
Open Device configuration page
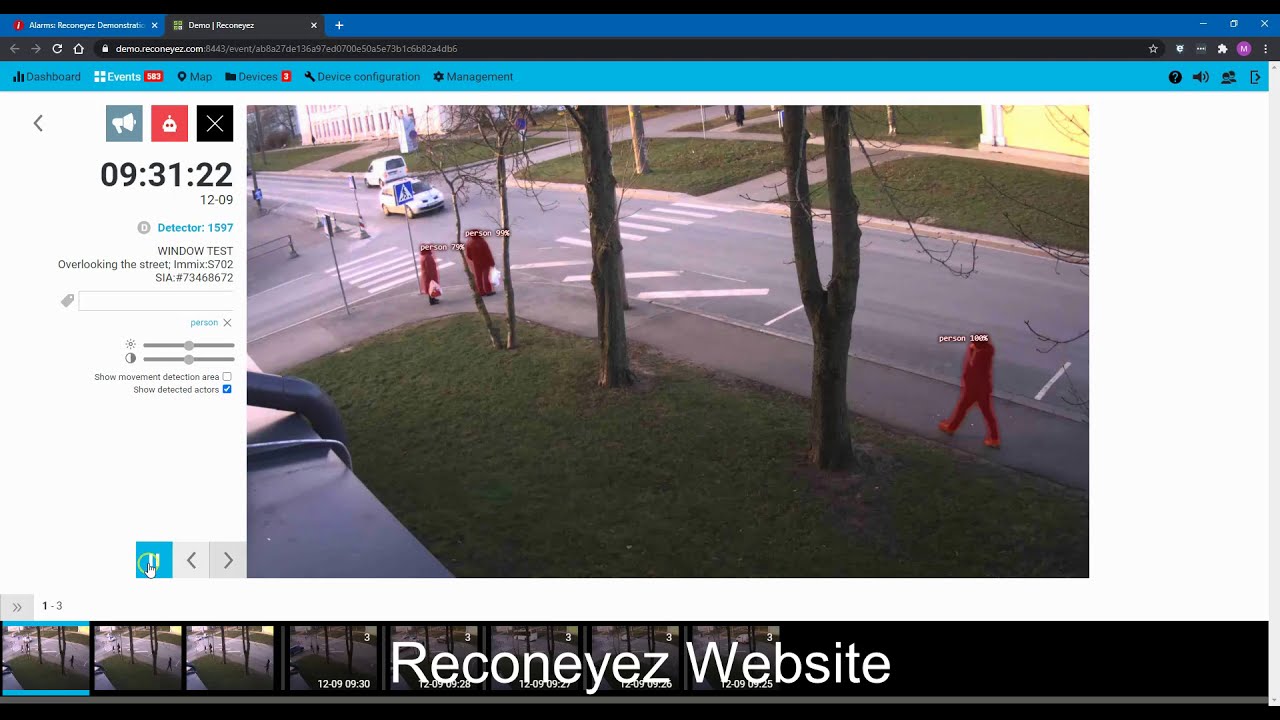coord(362,77)
